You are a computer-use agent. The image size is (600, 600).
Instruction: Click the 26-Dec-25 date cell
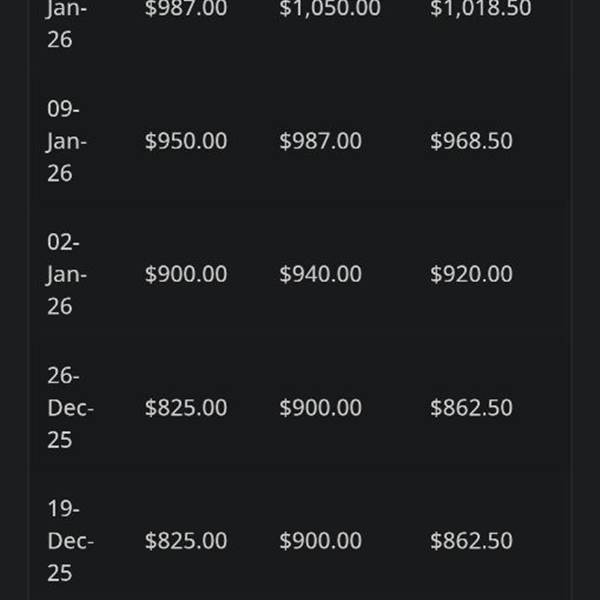click(70, 408)
